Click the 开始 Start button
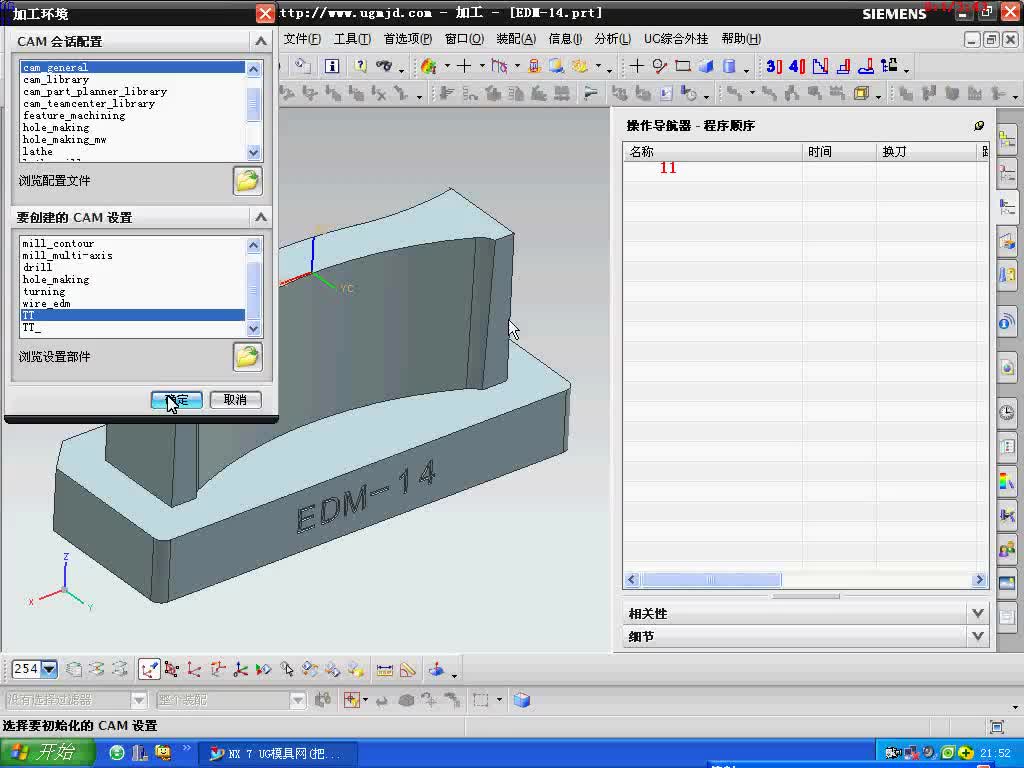Image resolution: width=1024 pixels, height=768 pixels. pyautogui.click(x=47, y=753)
